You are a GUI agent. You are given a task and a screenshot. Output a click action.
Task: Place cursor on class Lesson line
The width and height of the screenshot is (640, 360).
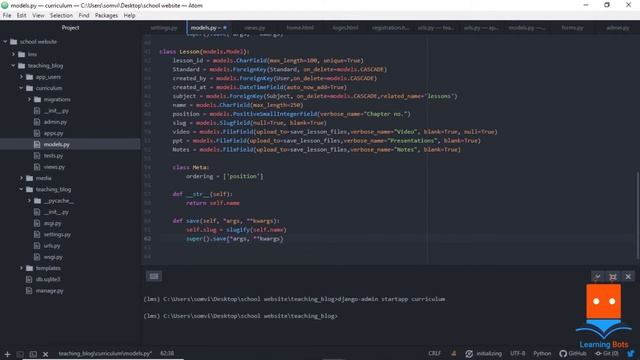point(204,51)
